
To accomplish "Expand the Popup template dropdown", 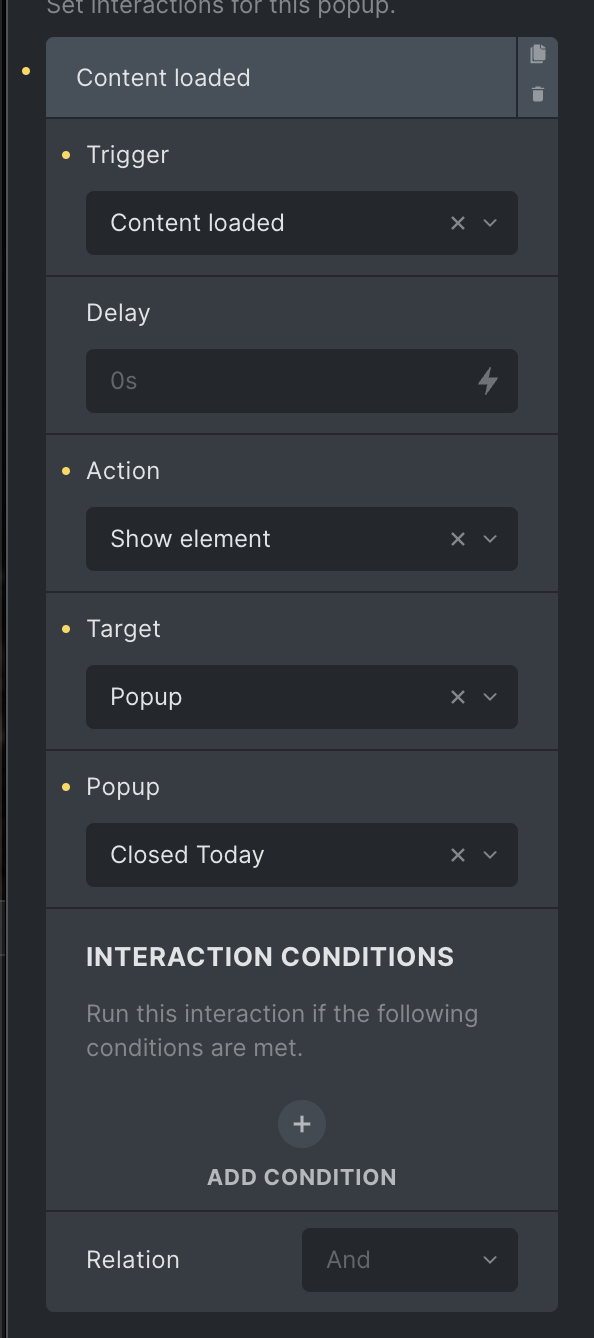I will click(490, 855).
